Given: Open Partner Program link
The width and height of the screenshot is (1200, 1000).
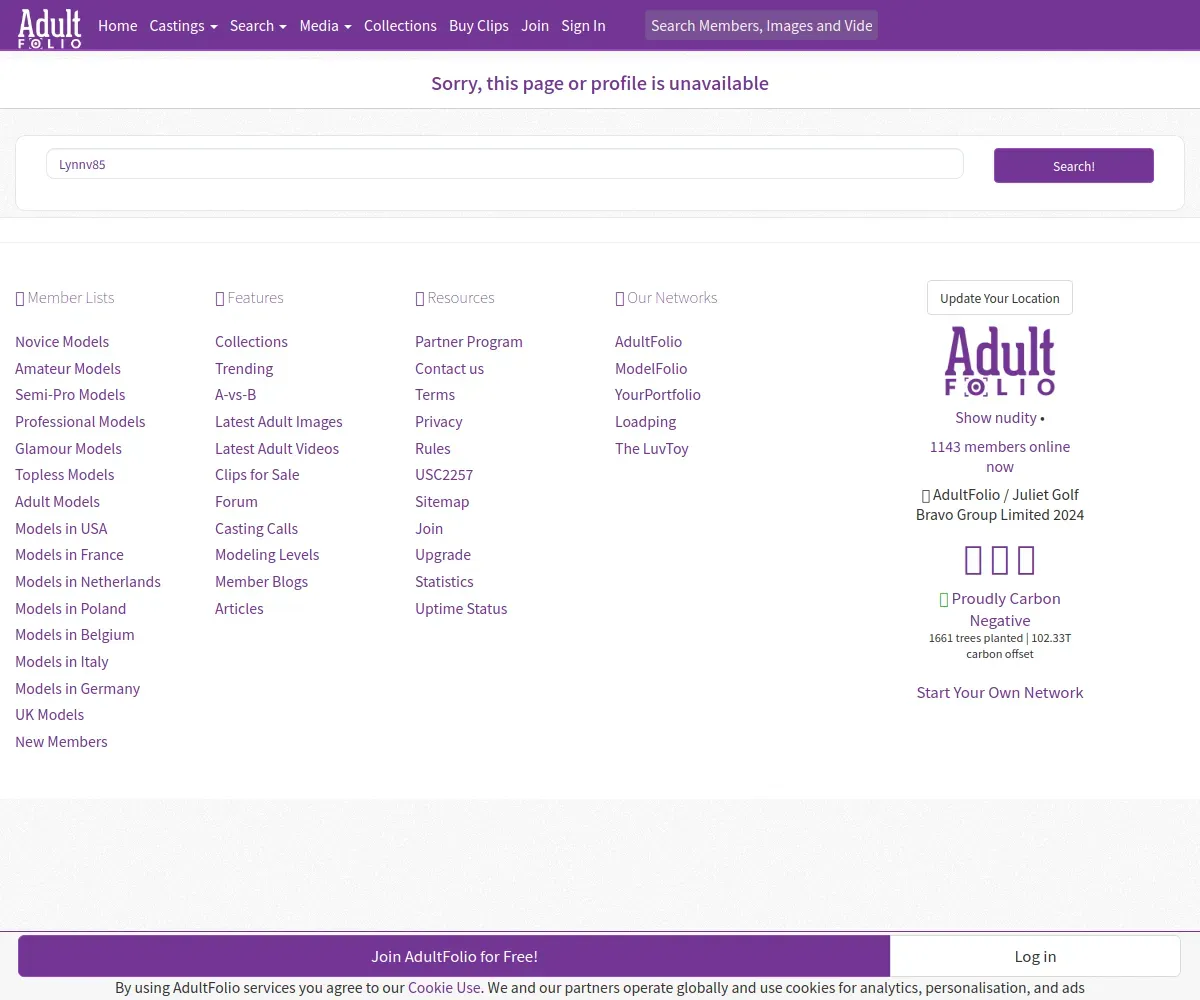Looking at the screenshot, I should [469, 342].
